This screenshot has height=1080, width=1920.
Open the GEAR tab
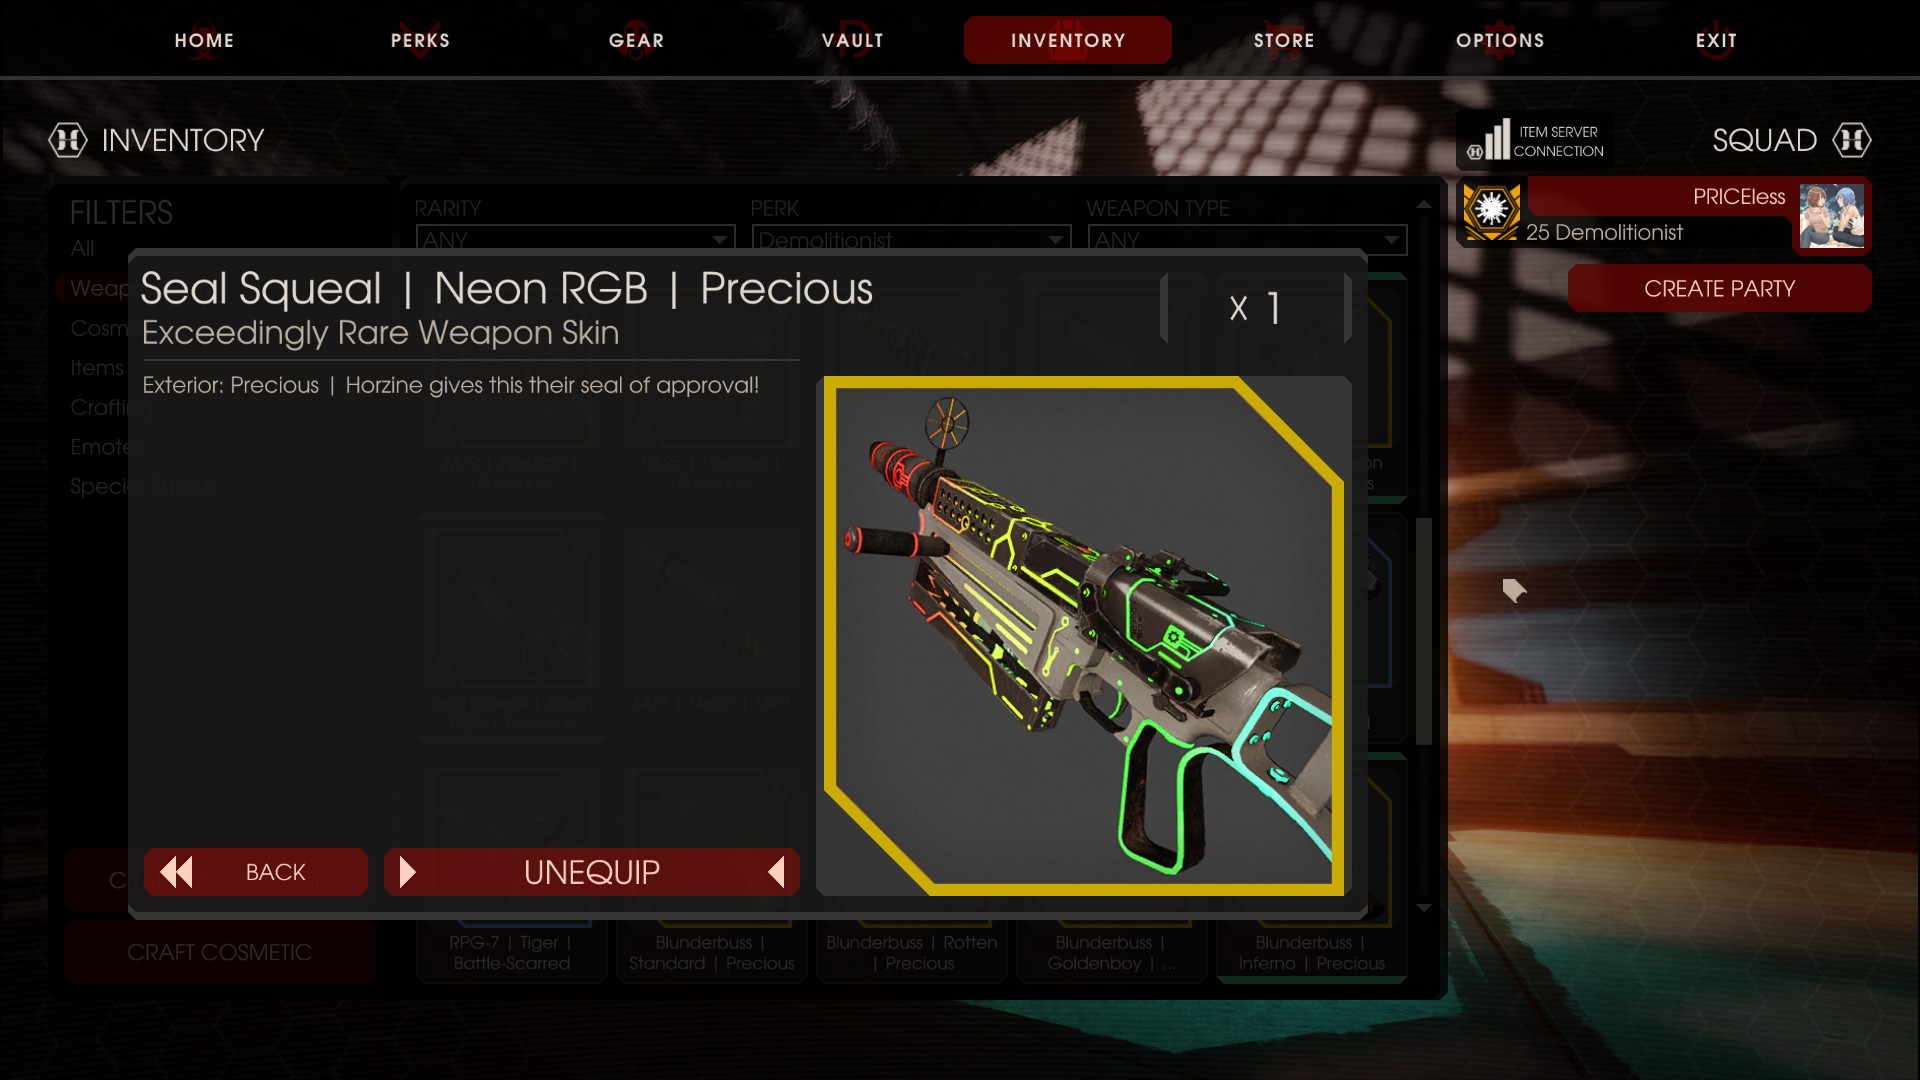pyautogui.click(x=636, y=41)
